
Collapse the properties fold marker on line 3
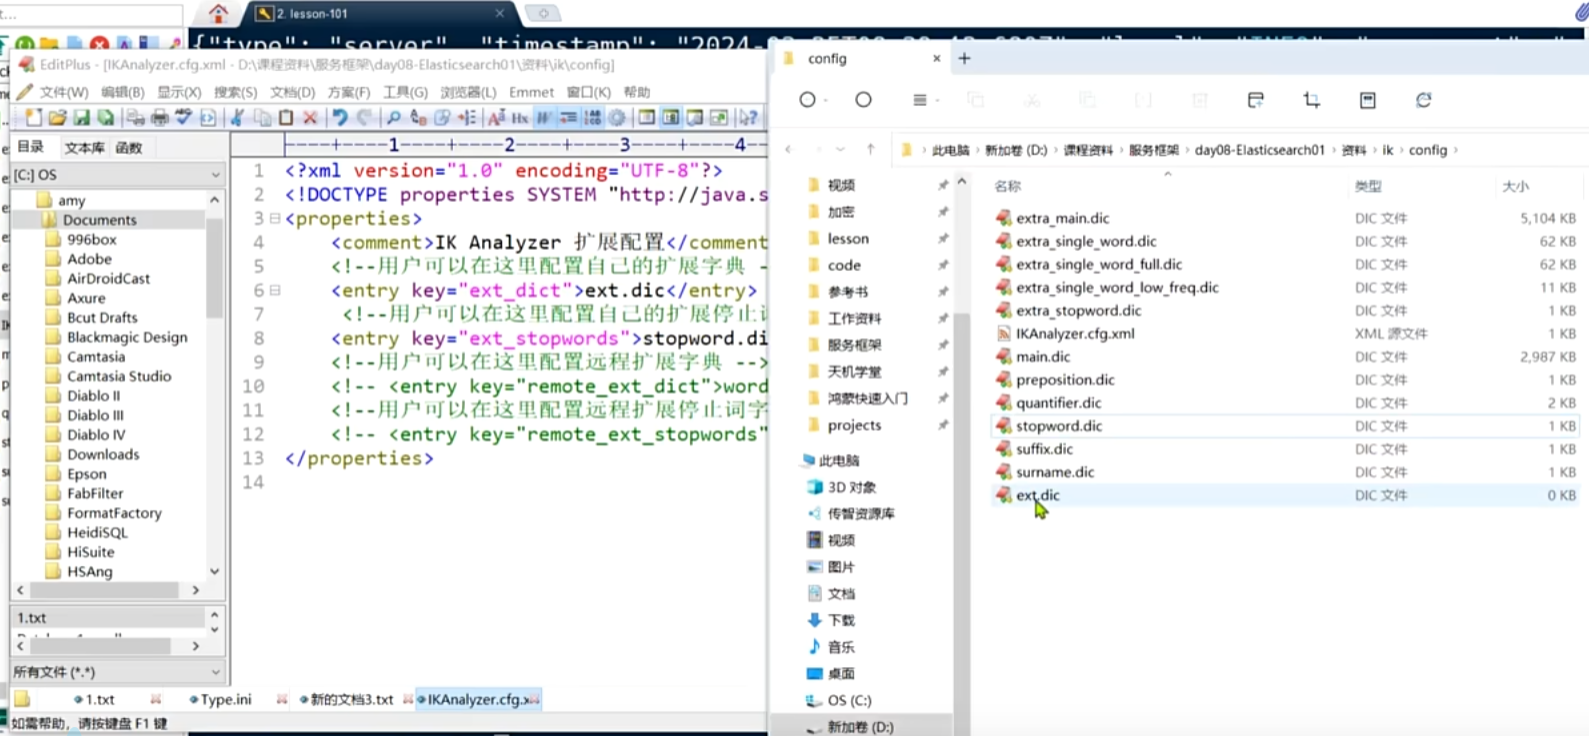(x=274, y=218)
